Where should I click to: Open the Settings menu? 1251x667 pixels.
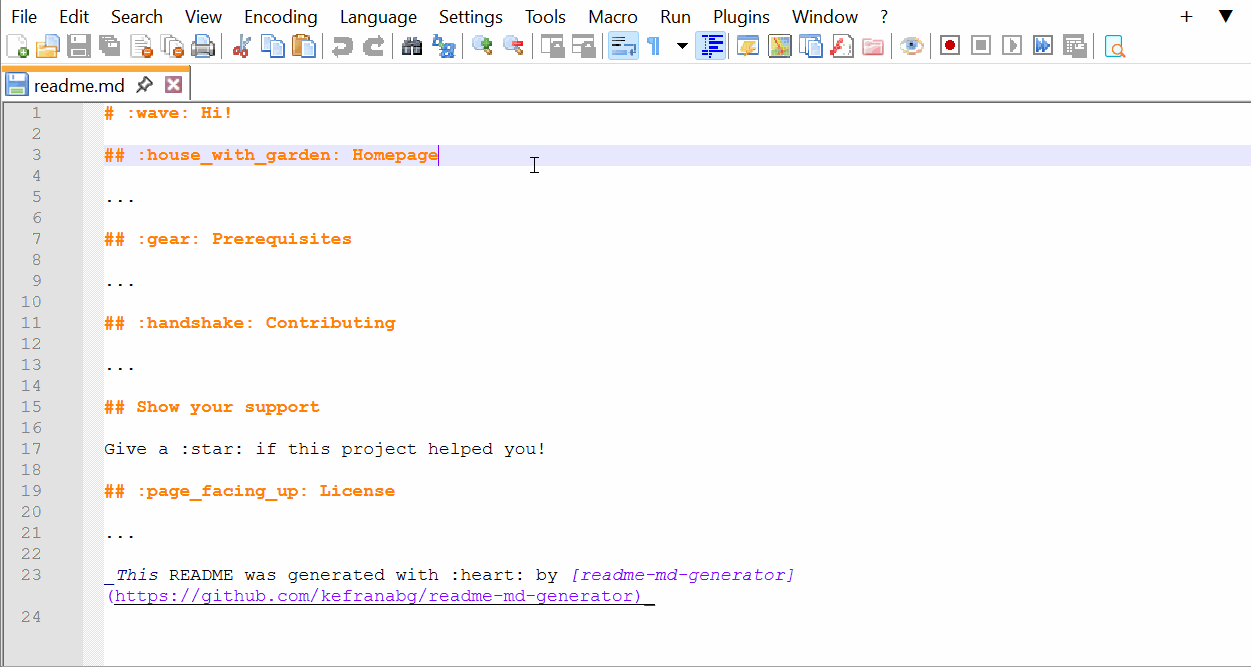pos(471,17)
